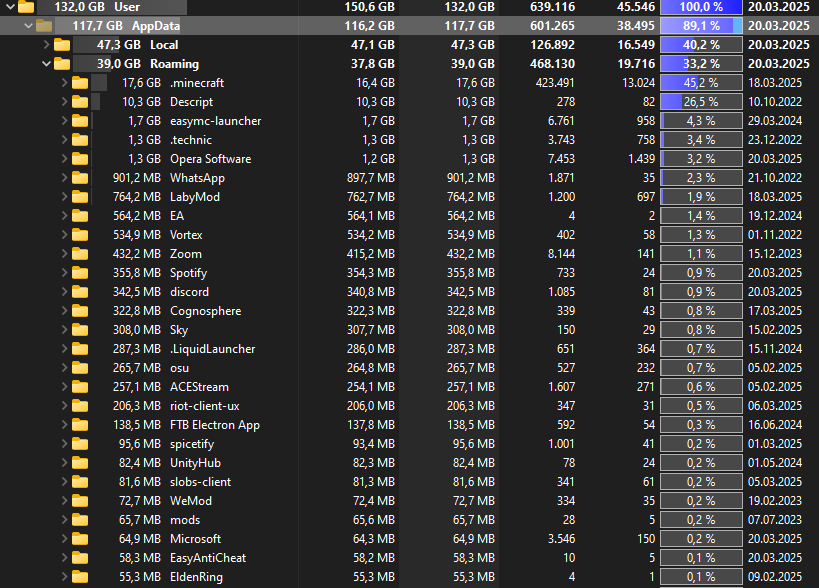Expand the EasyAntiCheat folder node
The width and height of the screenshot is (819, 588).
coord(65,558)
